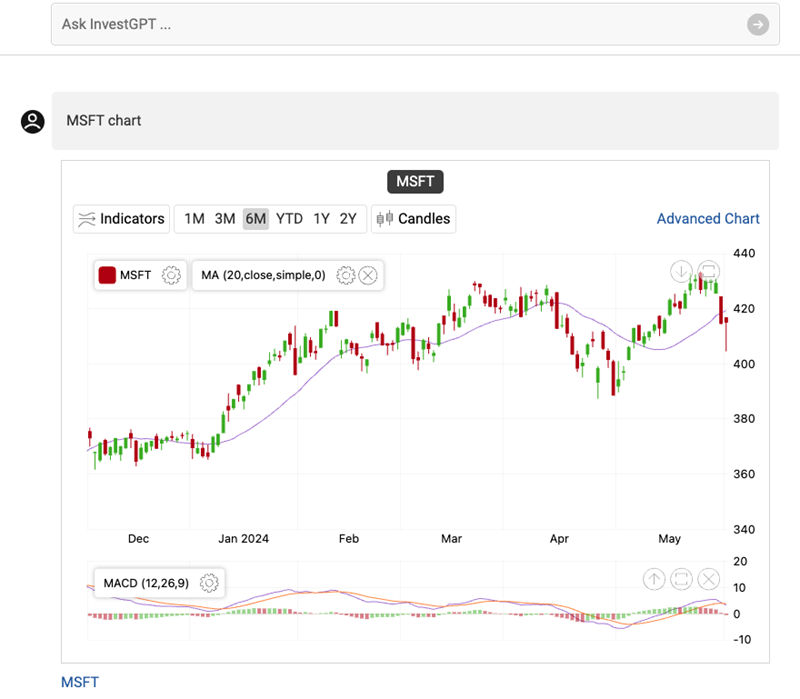Remove the MA indicator with X icon
Screen dimensions: 800x699
(x=368, y=275)
